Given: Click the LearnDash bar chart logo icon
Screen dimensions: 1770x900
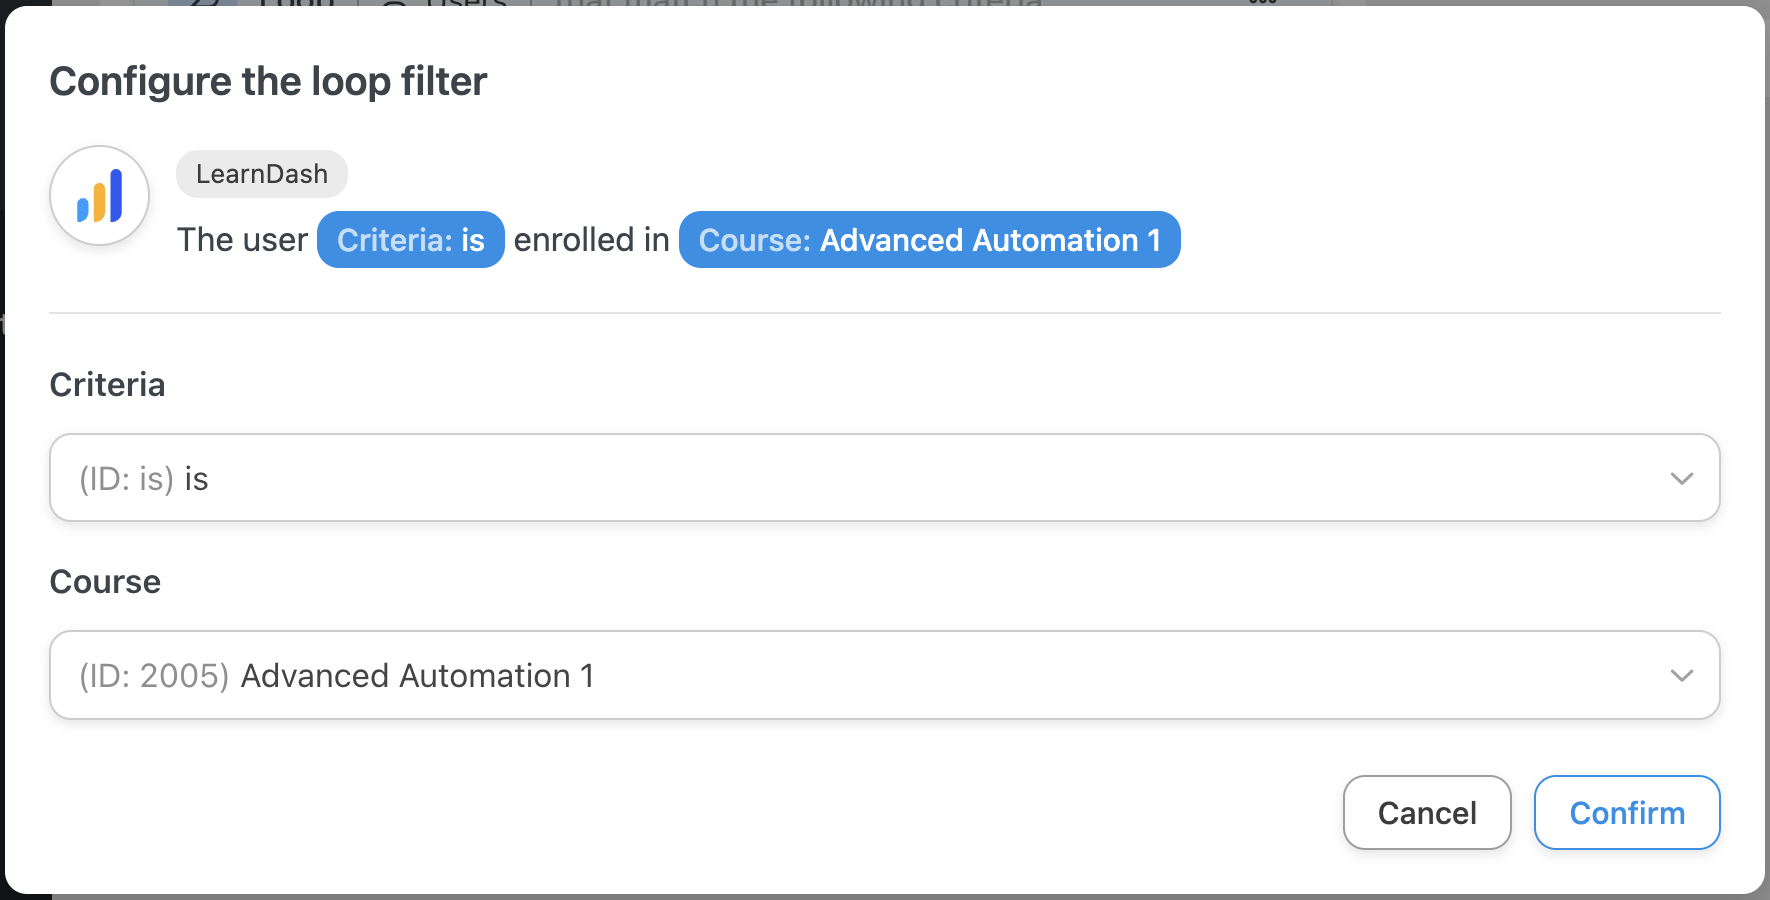Looking at the screenshot, I should [x=100, y=196].
